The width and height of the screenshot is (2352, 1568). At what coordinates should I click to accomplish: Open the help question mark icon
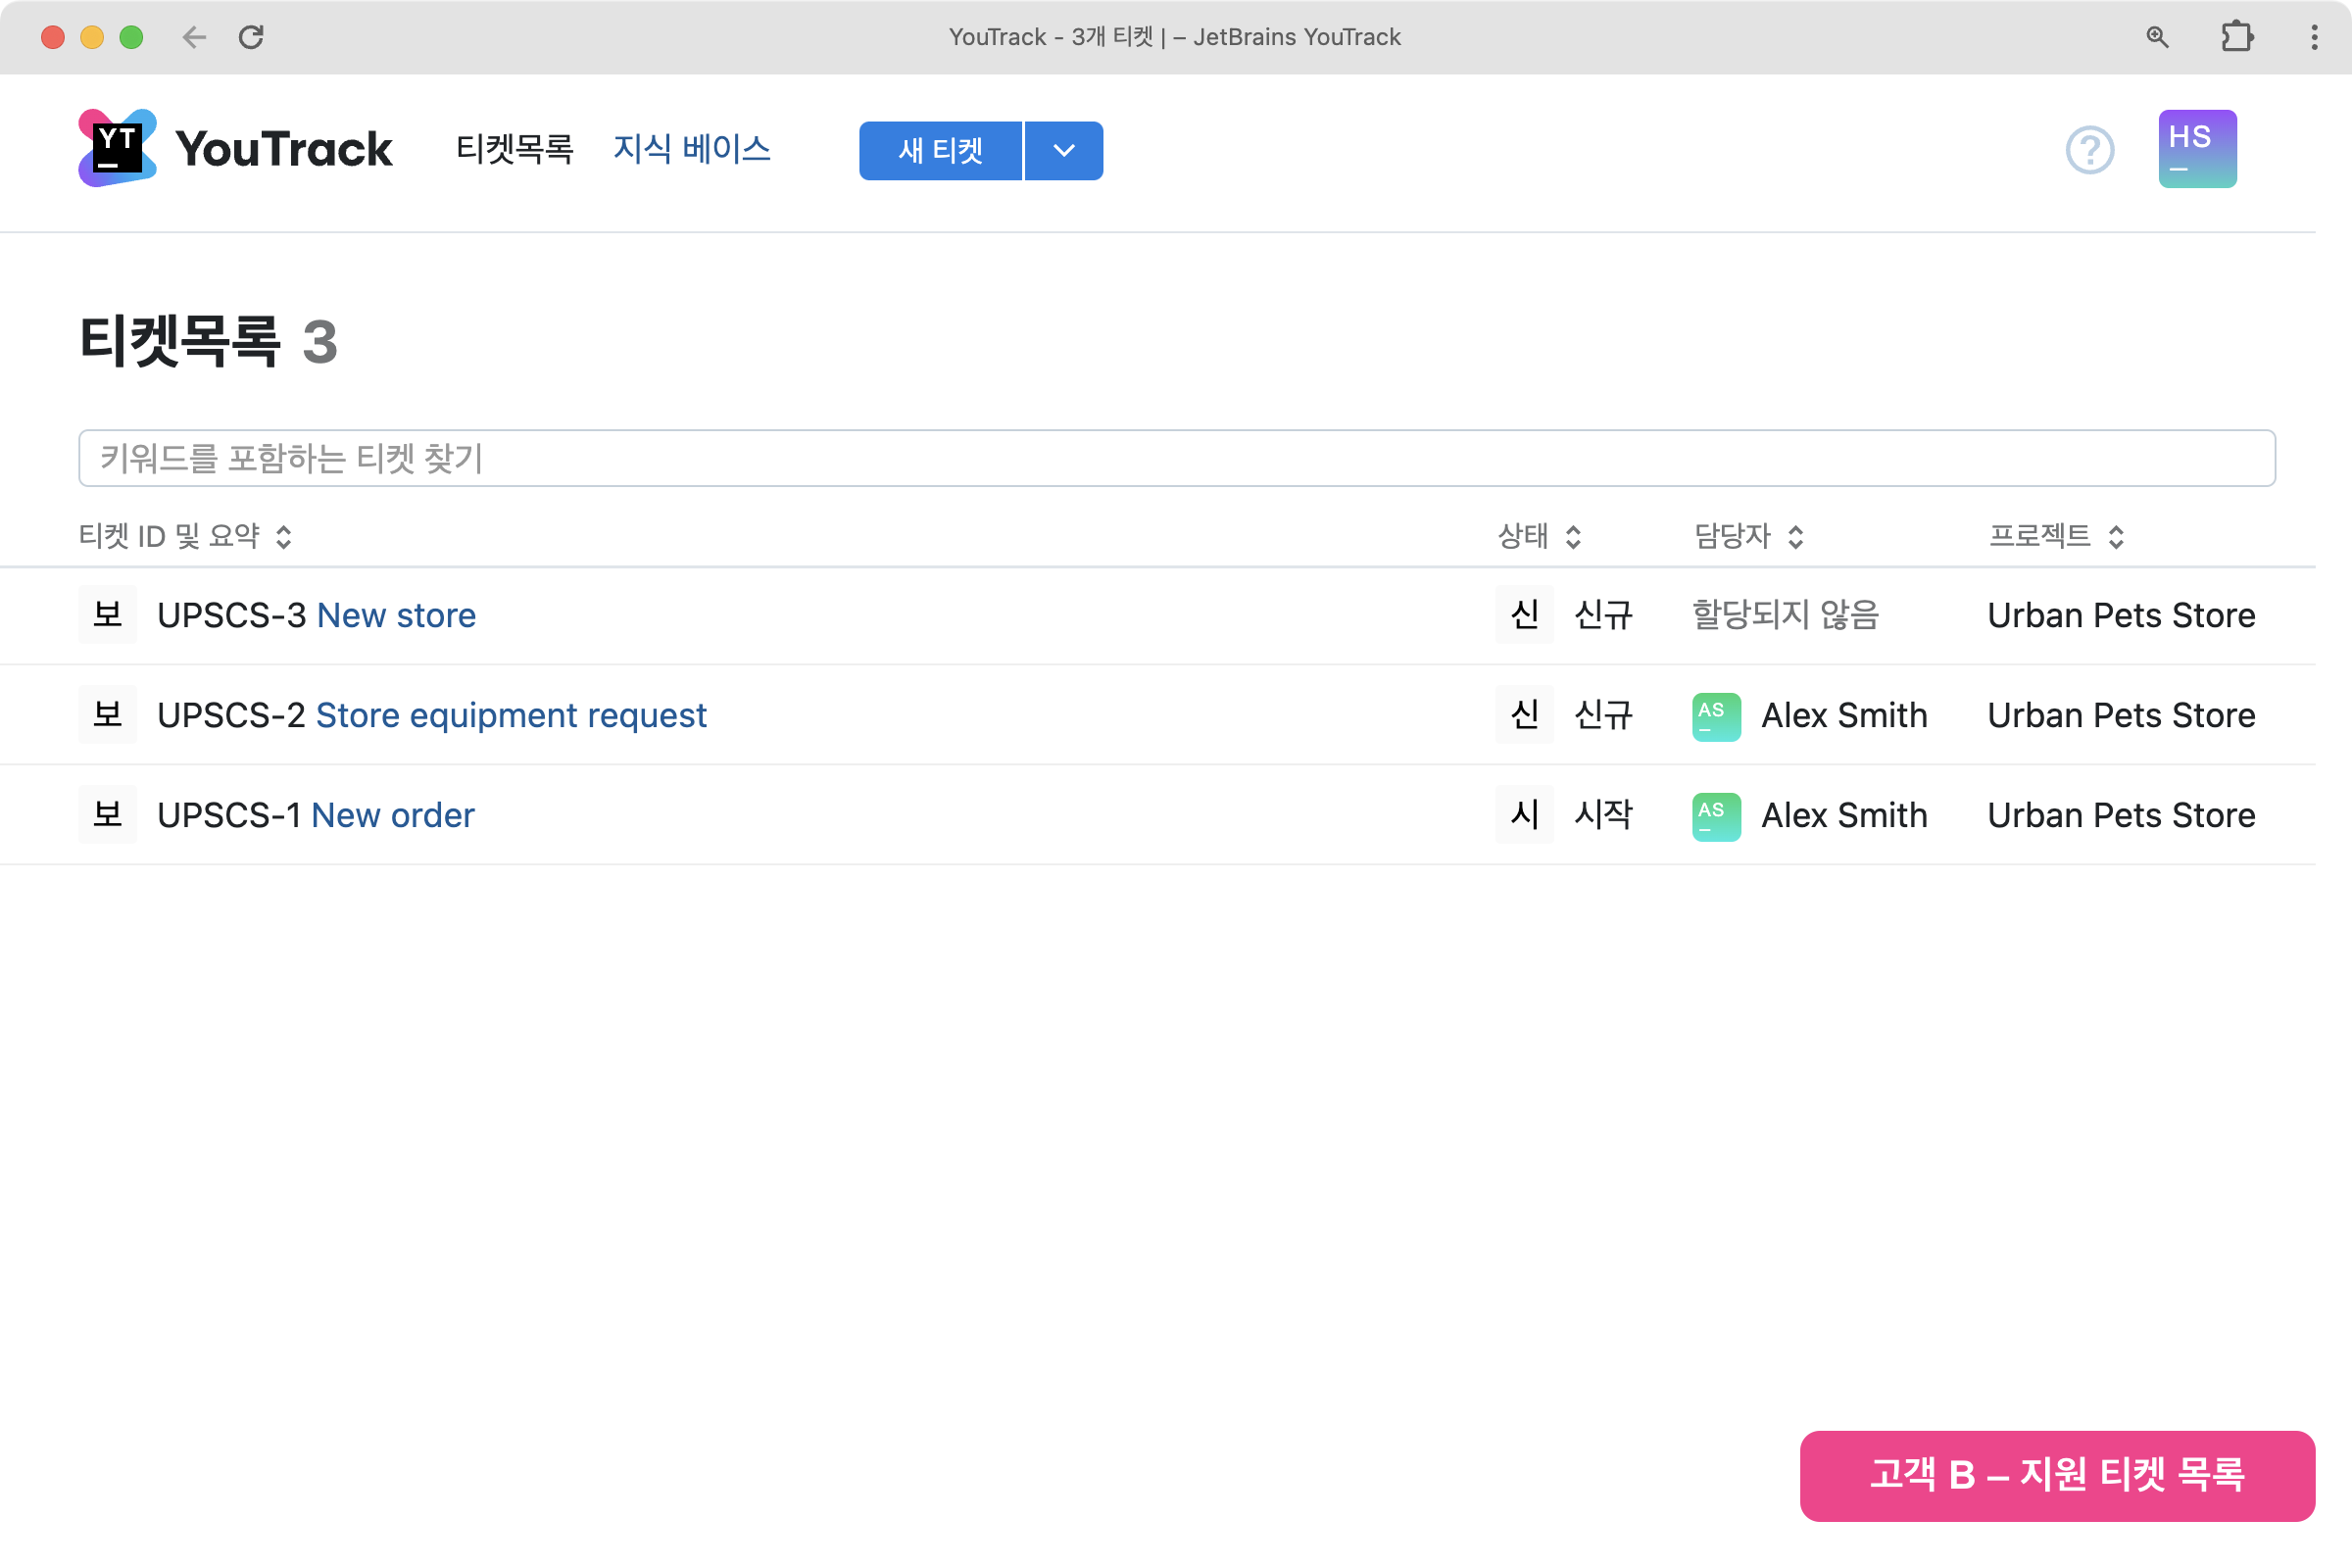pyautogui.click(x=2089, y=150)
